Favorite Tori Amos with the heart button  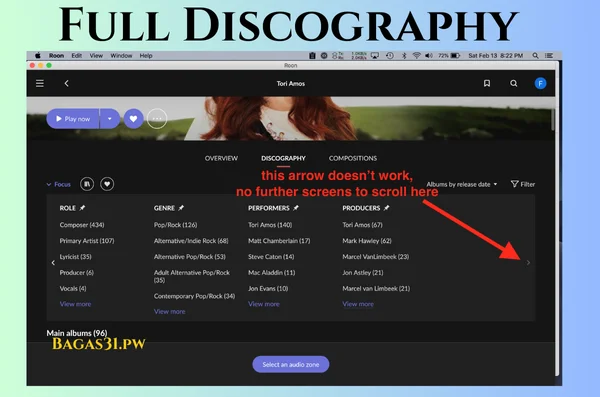click(133, 119)
